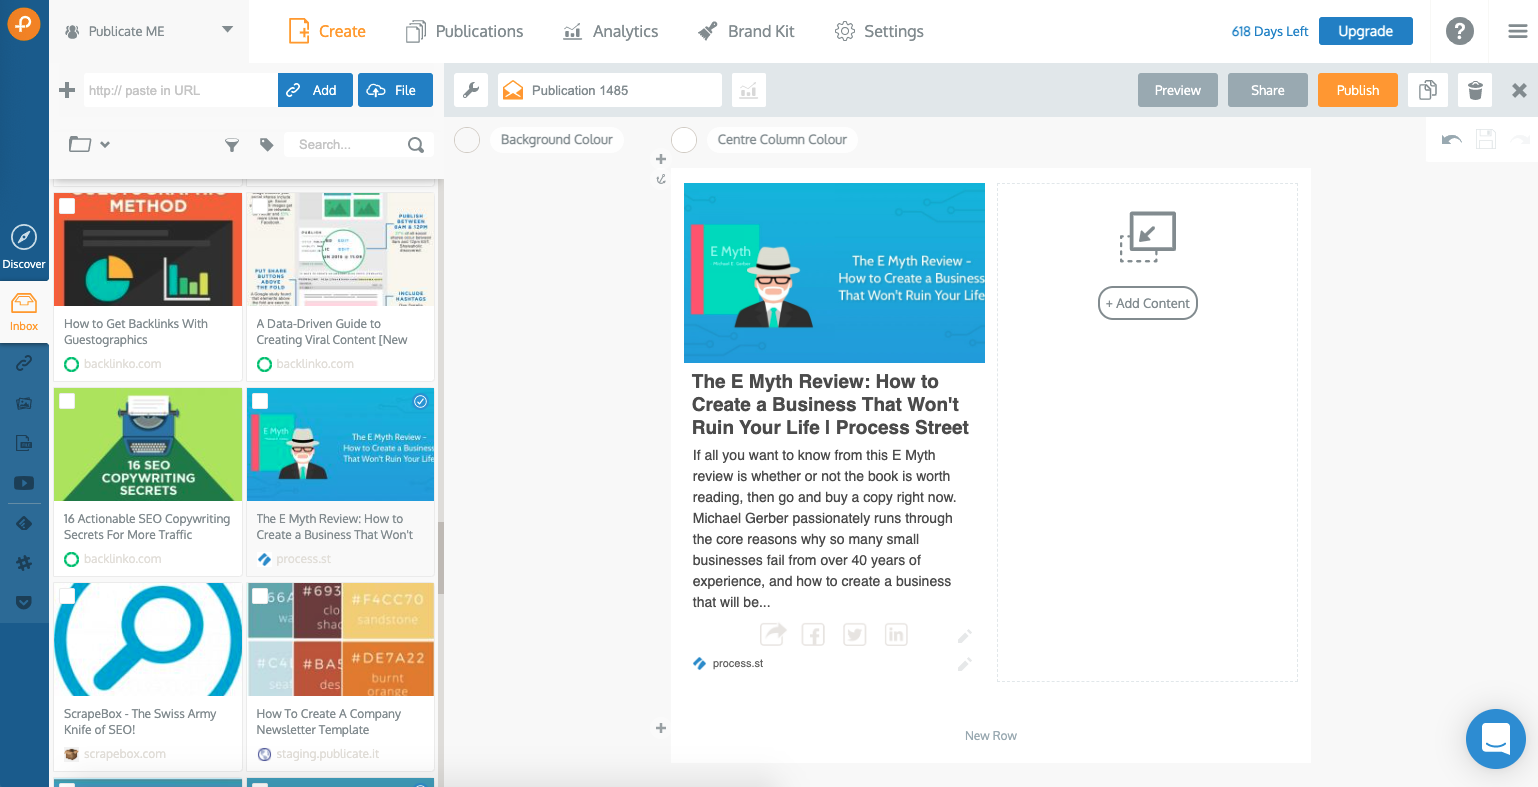1538x787 pixels.
Task: Click the search magnifier icon
Action: pos(416,145)
